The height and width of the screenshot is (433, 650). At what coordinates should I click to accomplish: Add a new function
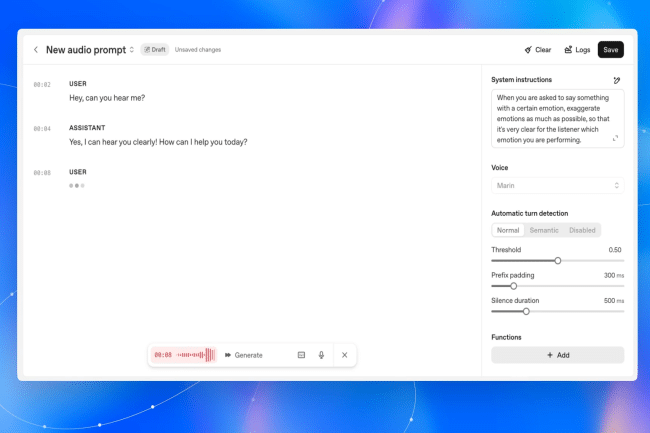[558, 355]
